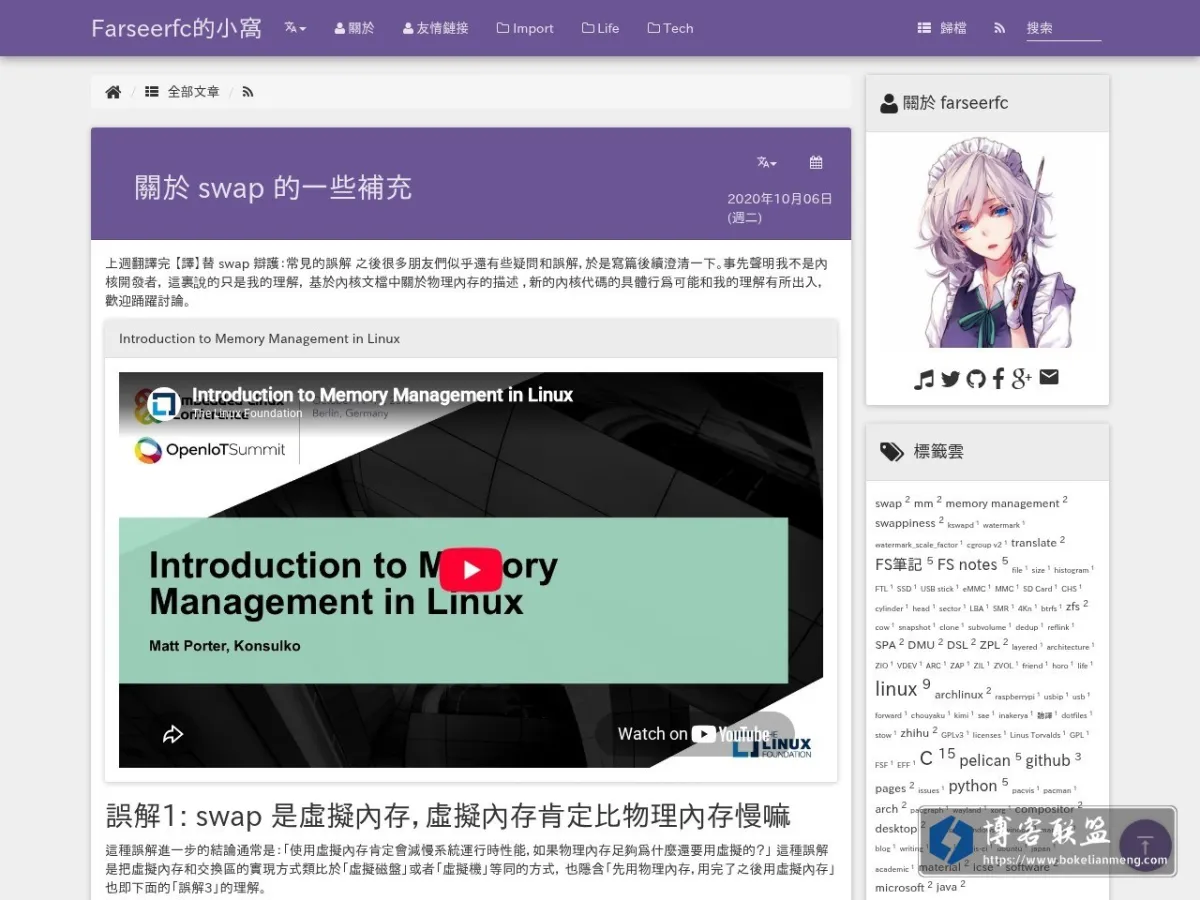Open the Tech category in navbar
Viewport: 1200px width, 900px height.
click(670, 28)
